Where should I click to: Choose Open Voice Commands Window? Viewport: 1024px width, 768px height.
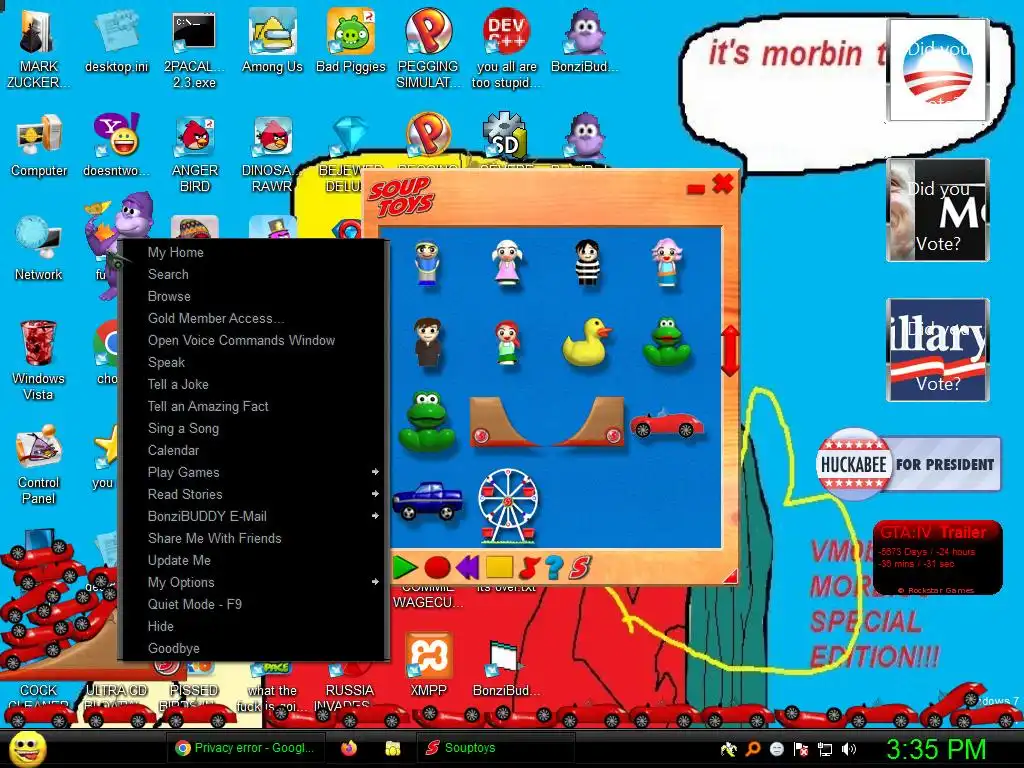[x=241, y=340]
